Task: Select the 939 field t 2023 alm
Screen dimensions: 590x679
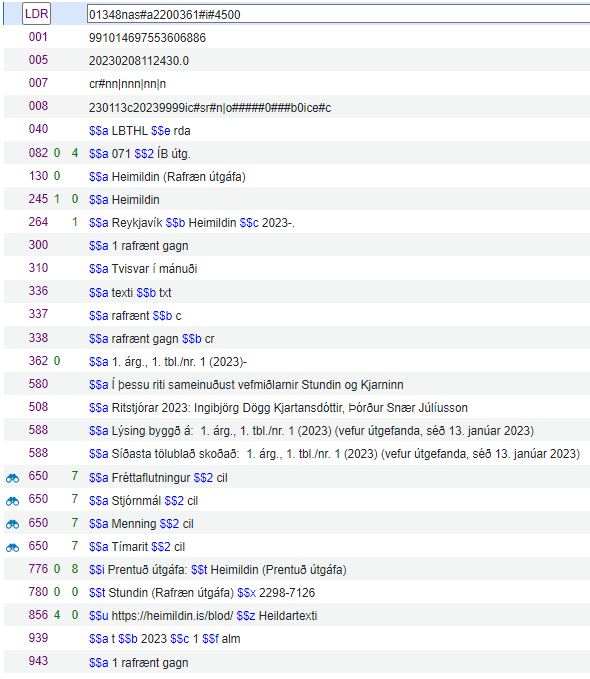Action: pos(165,639)
